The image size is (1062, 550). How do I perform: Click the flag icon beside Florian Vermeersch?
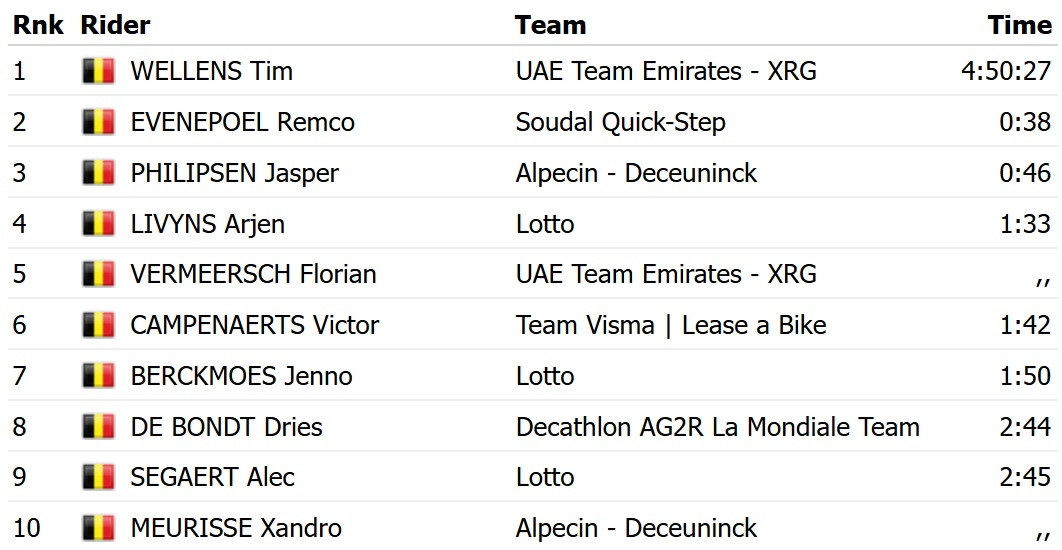pyautogui.click(x=98, y=274)
